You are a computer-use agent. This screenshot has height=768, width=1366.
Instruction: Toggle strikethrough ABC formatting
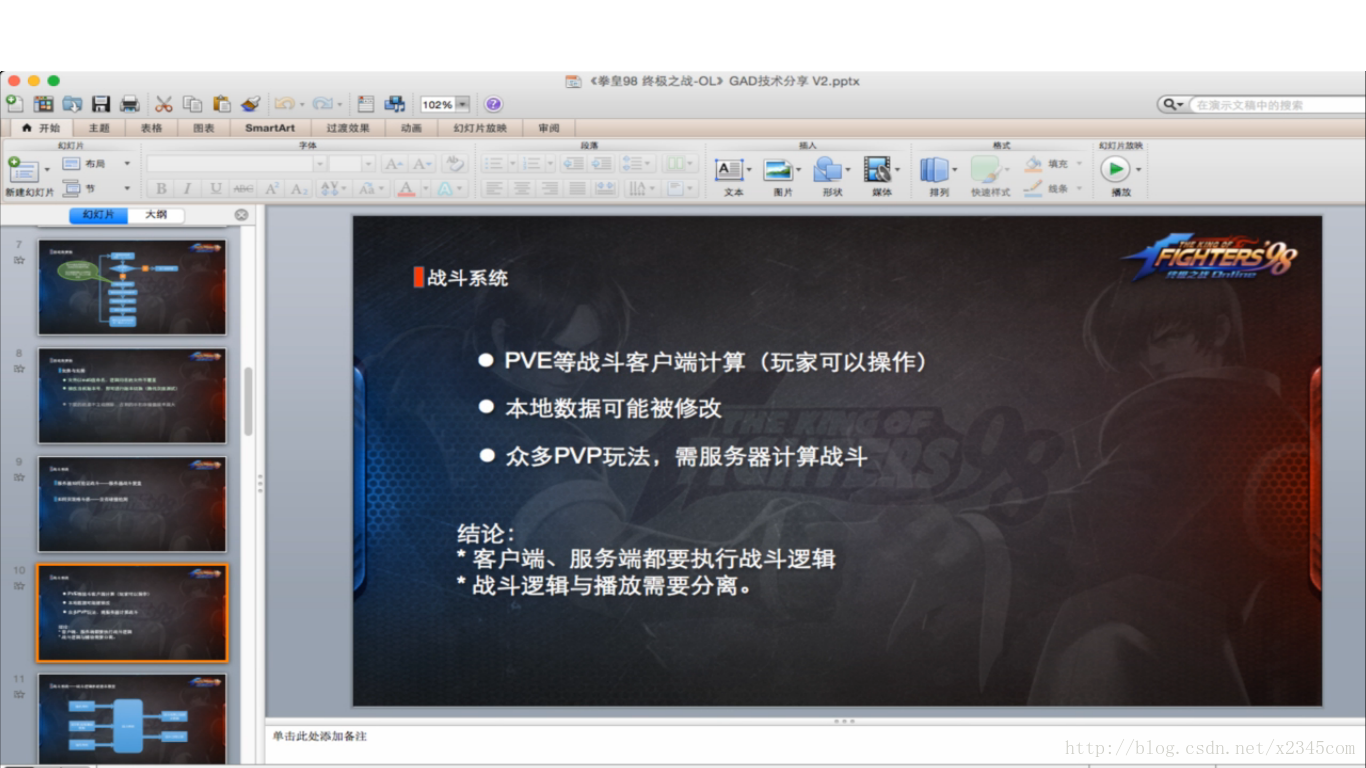[243, 188]
